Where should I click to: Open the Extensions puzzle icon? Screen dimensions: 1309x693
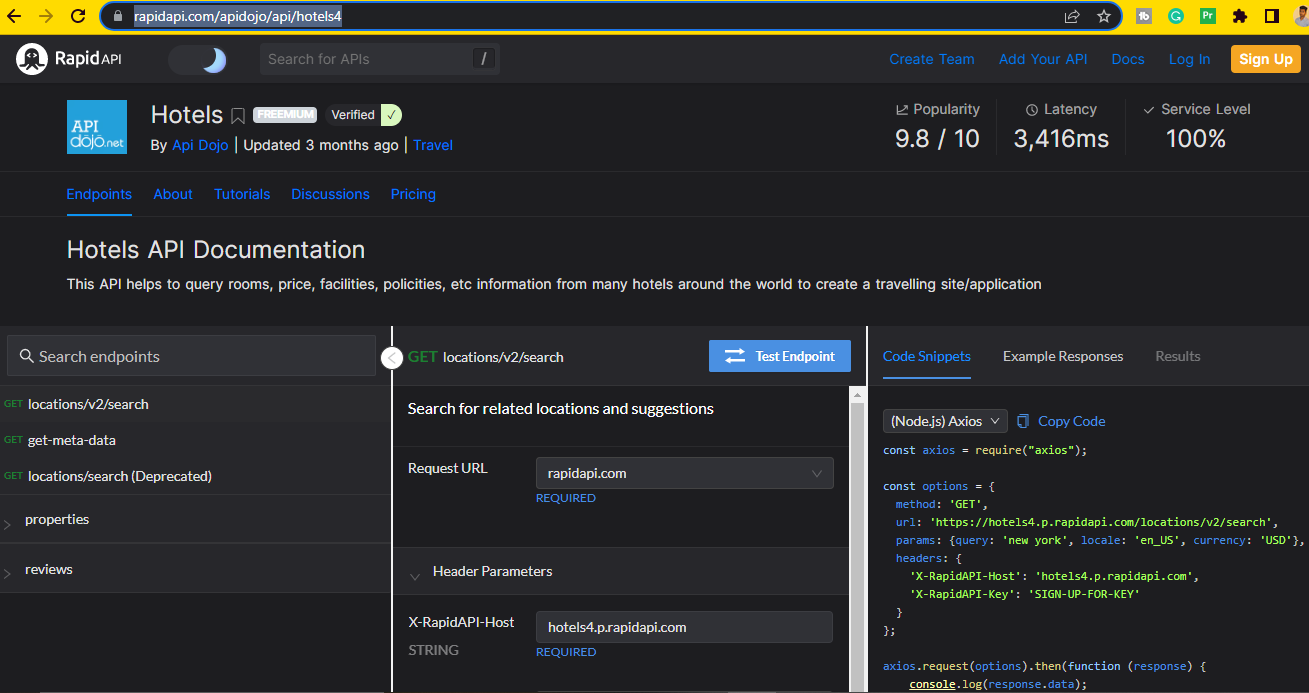(x=1240, y=16)
